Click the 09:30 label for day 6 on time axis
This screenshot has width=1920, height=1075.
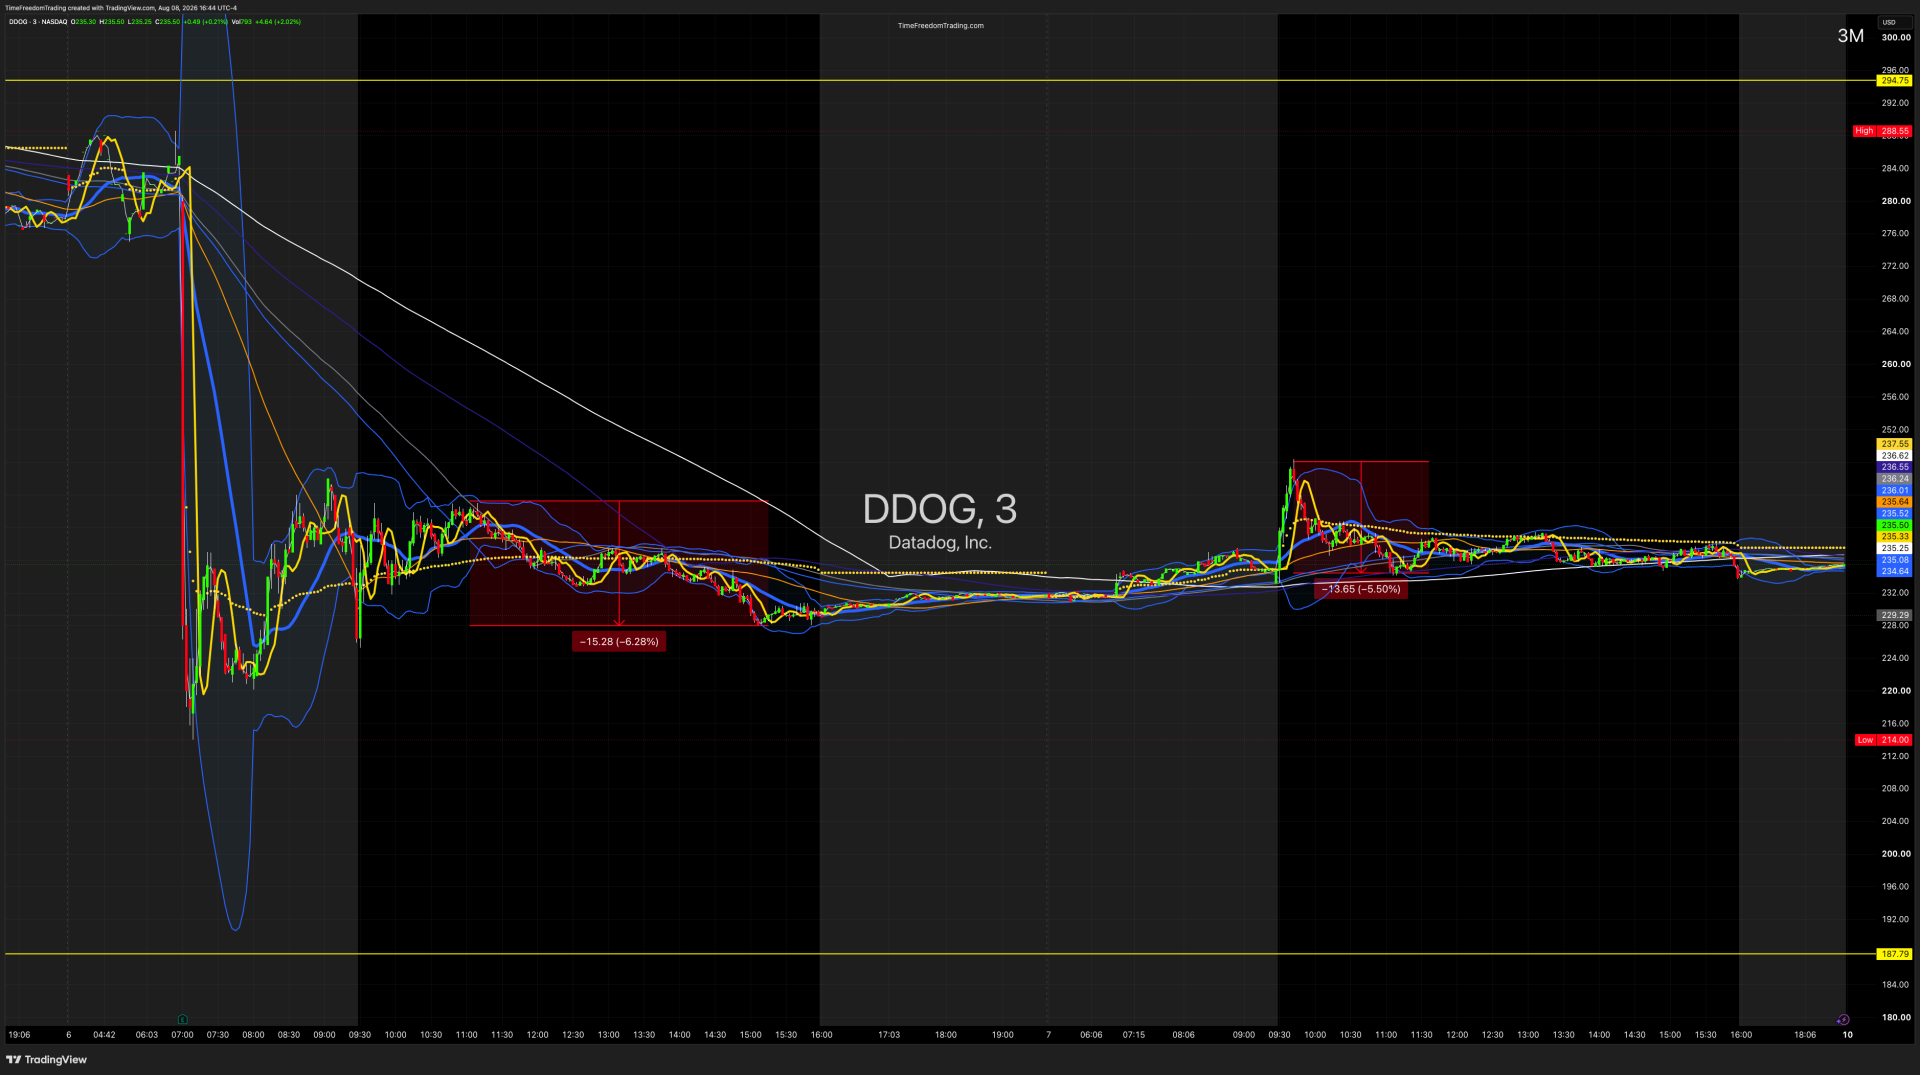click(x=360, y=1035)
